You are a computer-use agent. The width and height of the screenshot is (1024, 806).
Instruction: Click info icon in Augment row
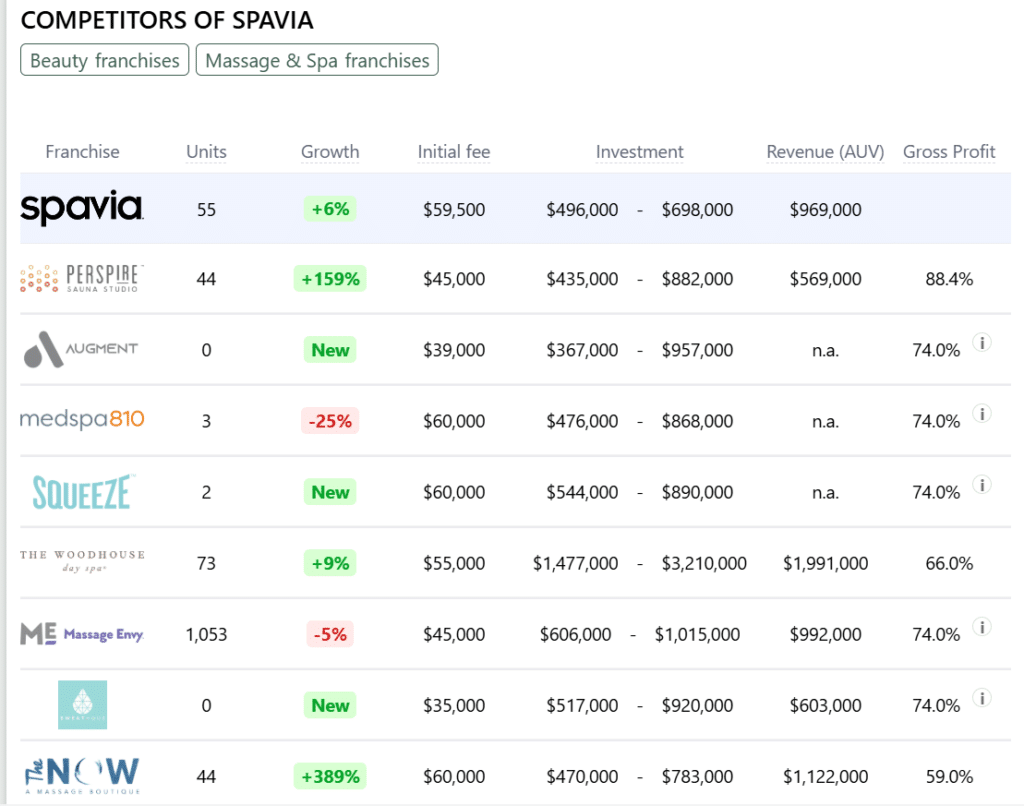(x=982, y=342)
